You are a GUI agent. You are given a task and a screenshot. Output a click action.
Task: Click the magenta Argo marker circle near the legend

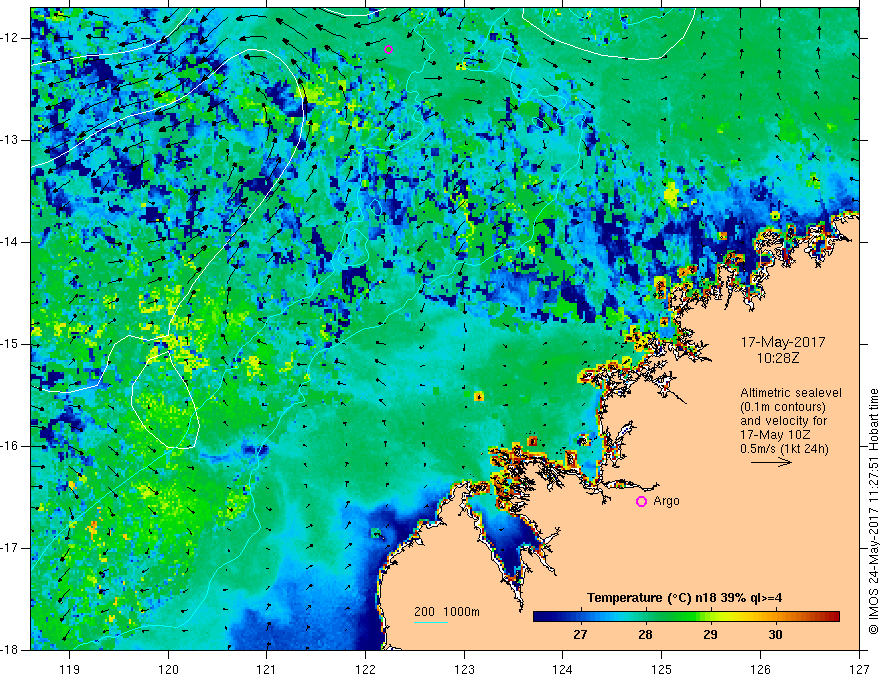pyautogui.click(x=641, y=502)
